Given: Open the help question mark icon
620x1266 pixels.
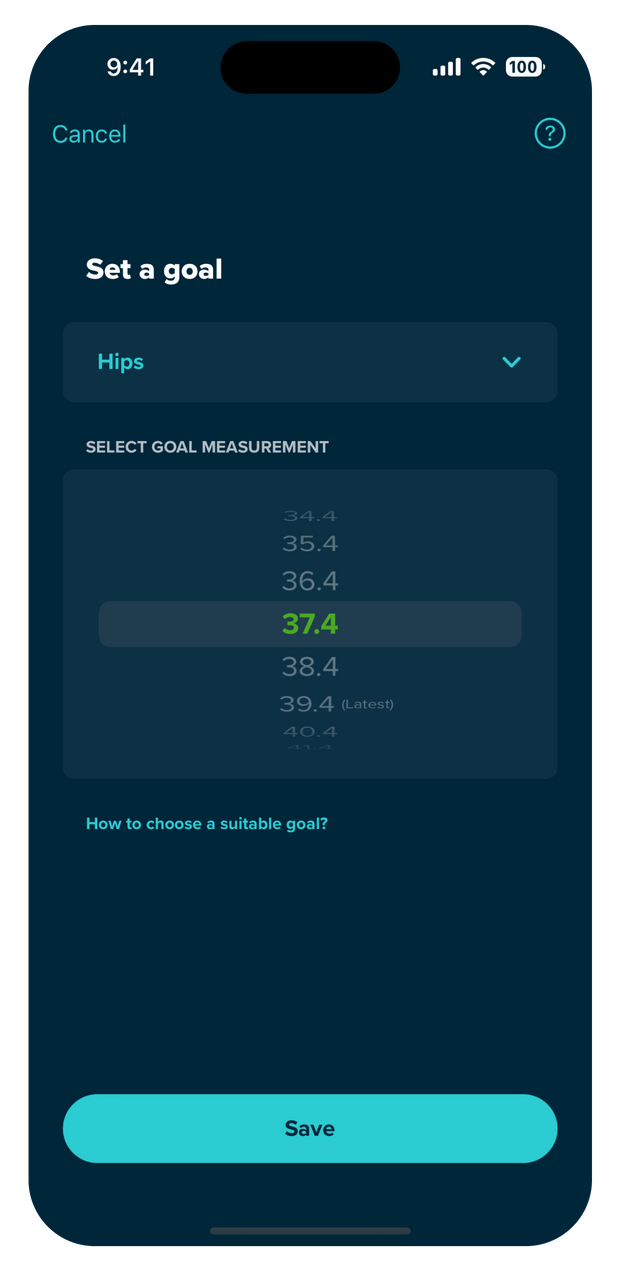Looking at the screenshot, I should pyautogui.click(x=550, y=133).
